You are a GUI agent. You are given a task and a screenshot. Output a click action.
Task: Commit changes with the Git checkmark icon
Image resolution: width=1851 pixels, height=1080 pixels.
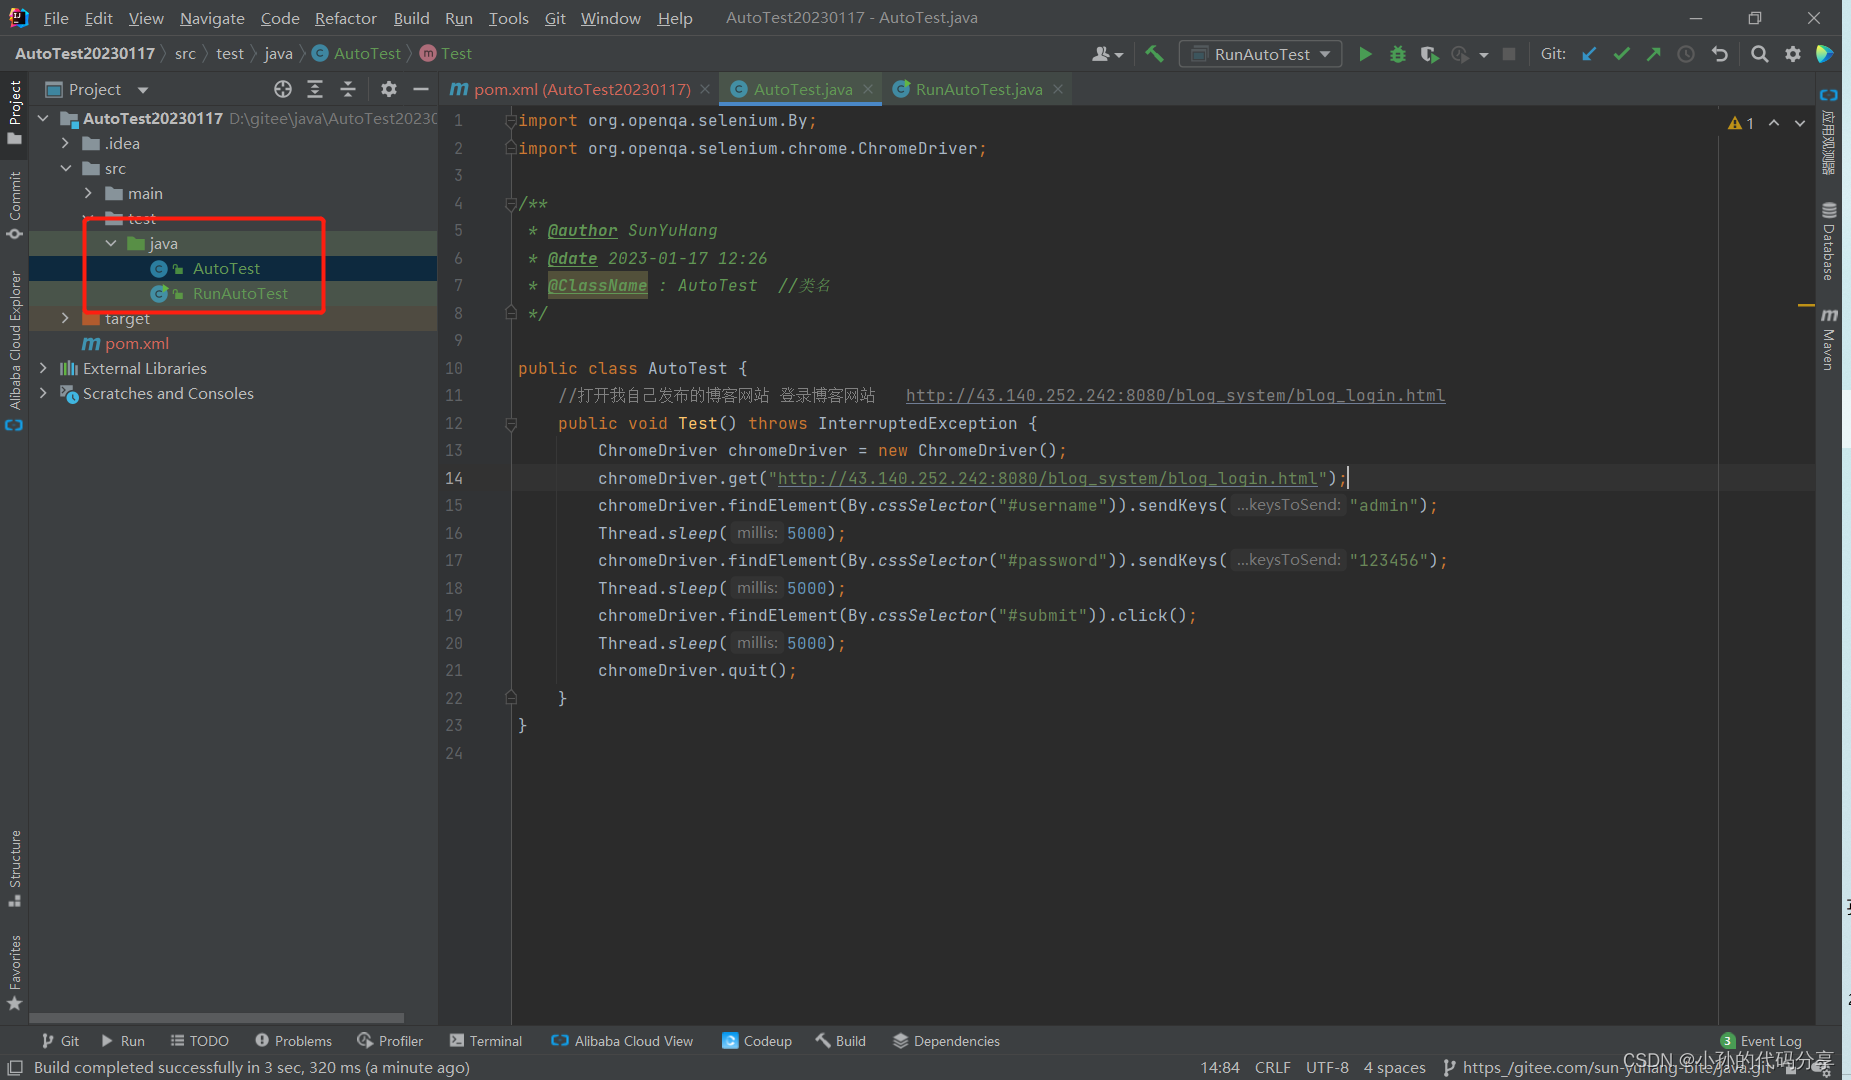1622,54
